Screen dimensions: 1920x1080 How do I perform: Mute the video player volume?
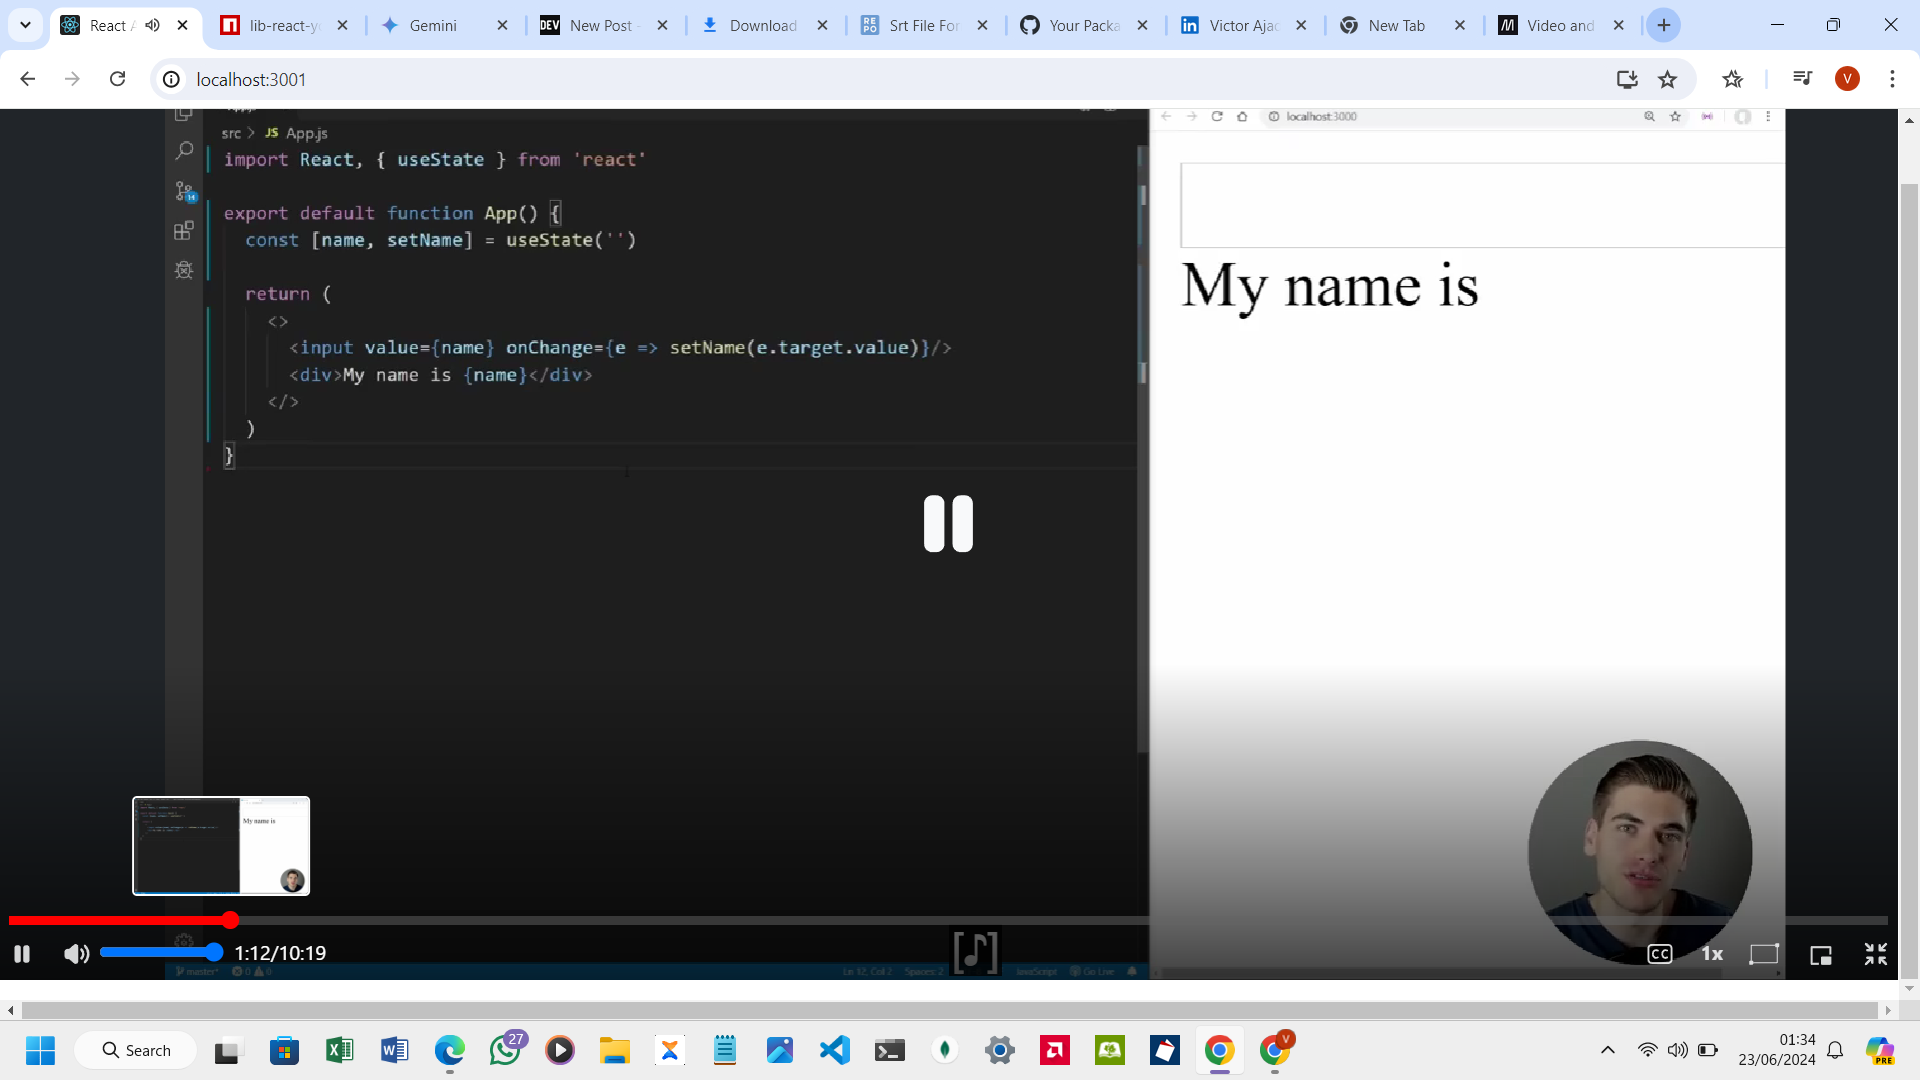[x=76, y=953]
